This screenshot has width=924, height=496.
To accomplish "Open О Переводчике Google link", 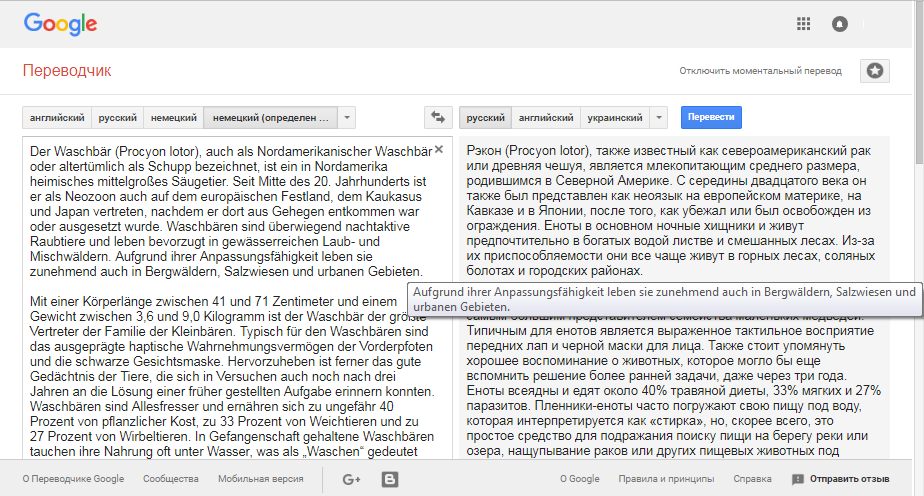I will click(73, 479).
